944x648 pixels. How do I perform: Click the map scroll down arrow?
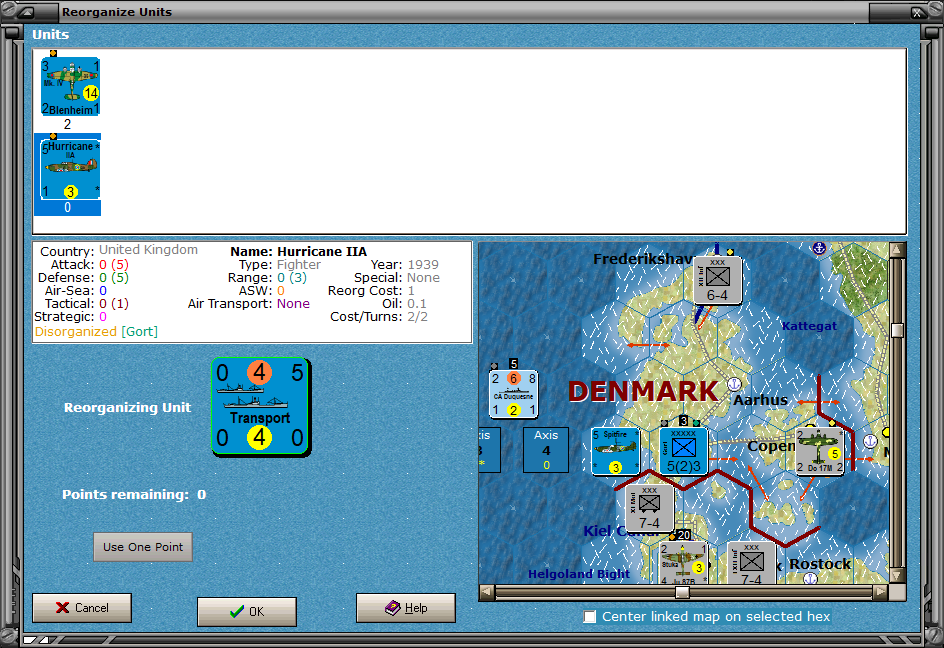(897, 576)
